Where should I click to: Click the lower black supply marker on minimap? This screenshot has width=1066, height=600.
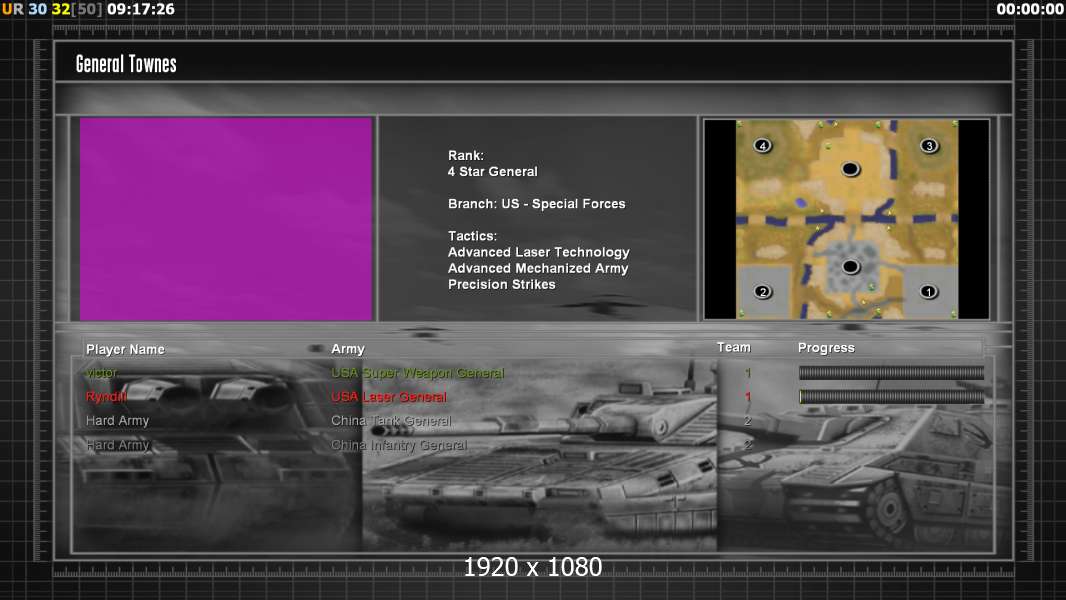pos(850,266)
